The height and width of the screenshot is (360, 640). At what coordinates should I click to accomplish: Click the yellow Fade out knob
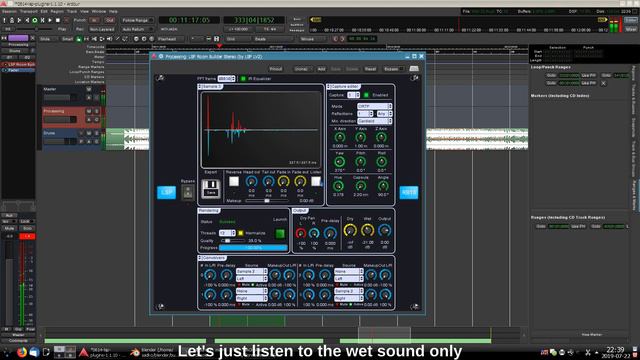(300, 182)
